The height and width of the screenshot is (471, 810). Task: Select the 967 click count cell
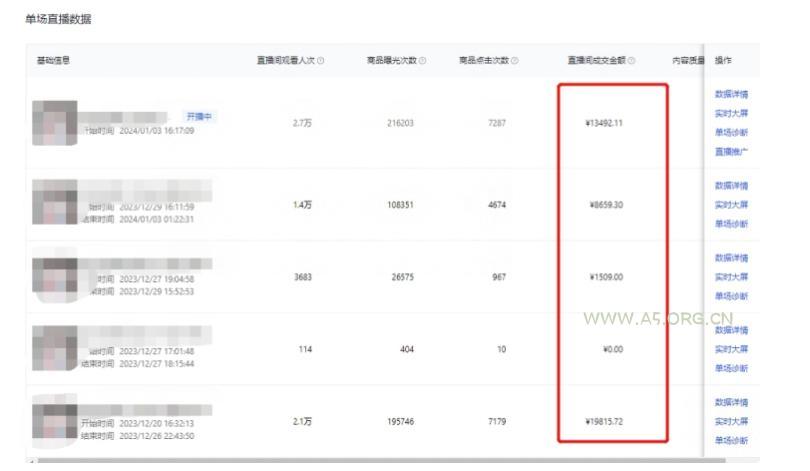point(499,277)
